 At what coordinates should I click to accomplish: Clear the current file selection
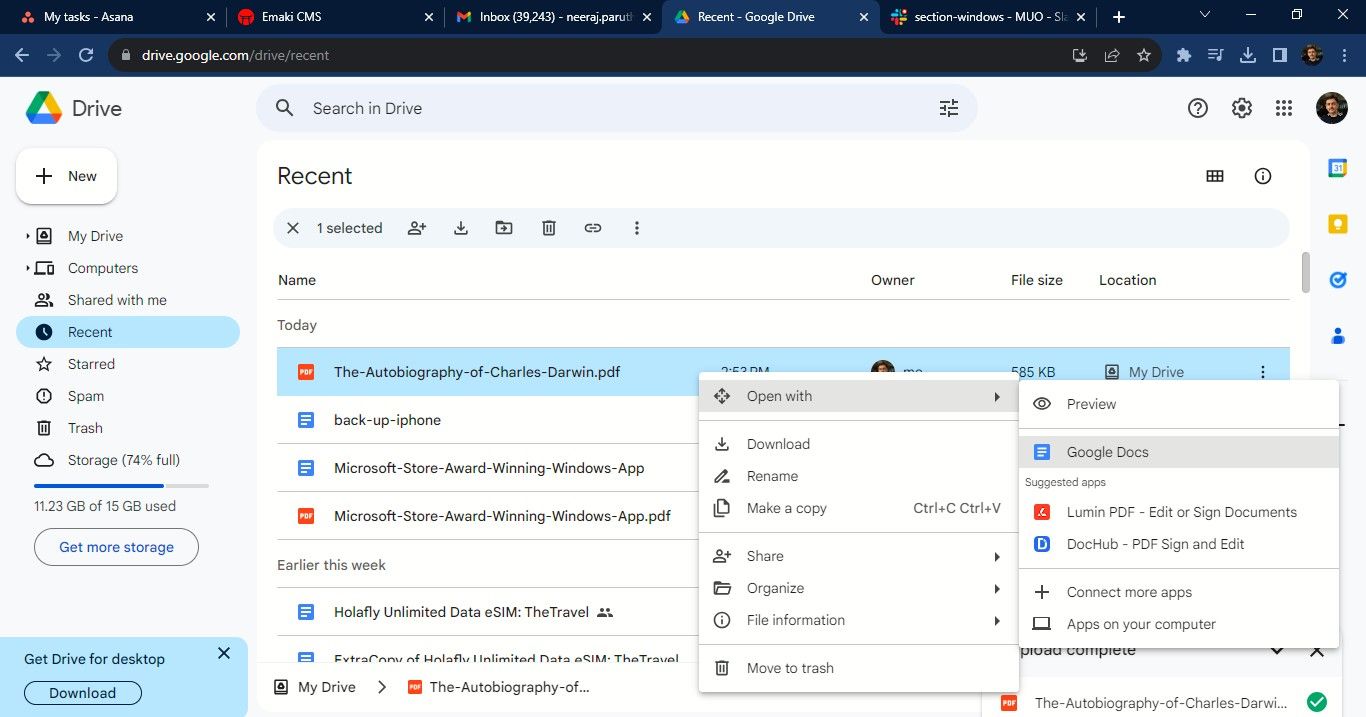[293, 228]
